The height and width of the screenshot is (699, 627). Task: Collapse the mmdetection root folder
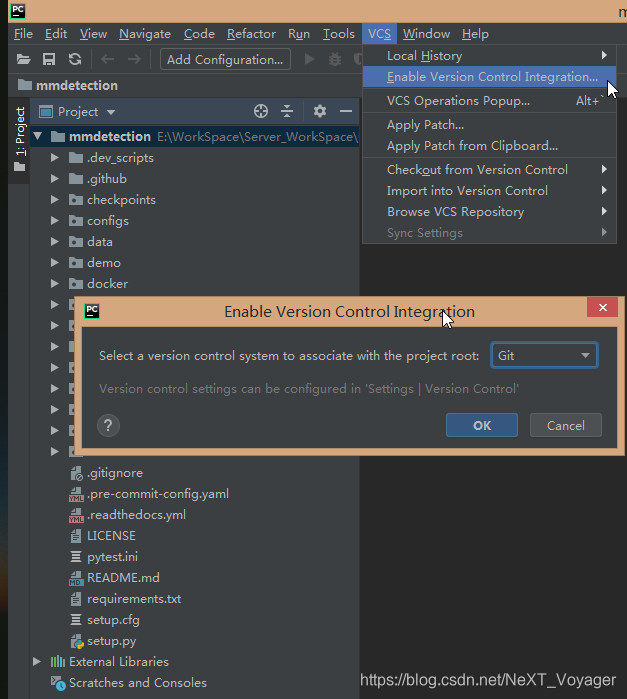(x=38, y=136)
